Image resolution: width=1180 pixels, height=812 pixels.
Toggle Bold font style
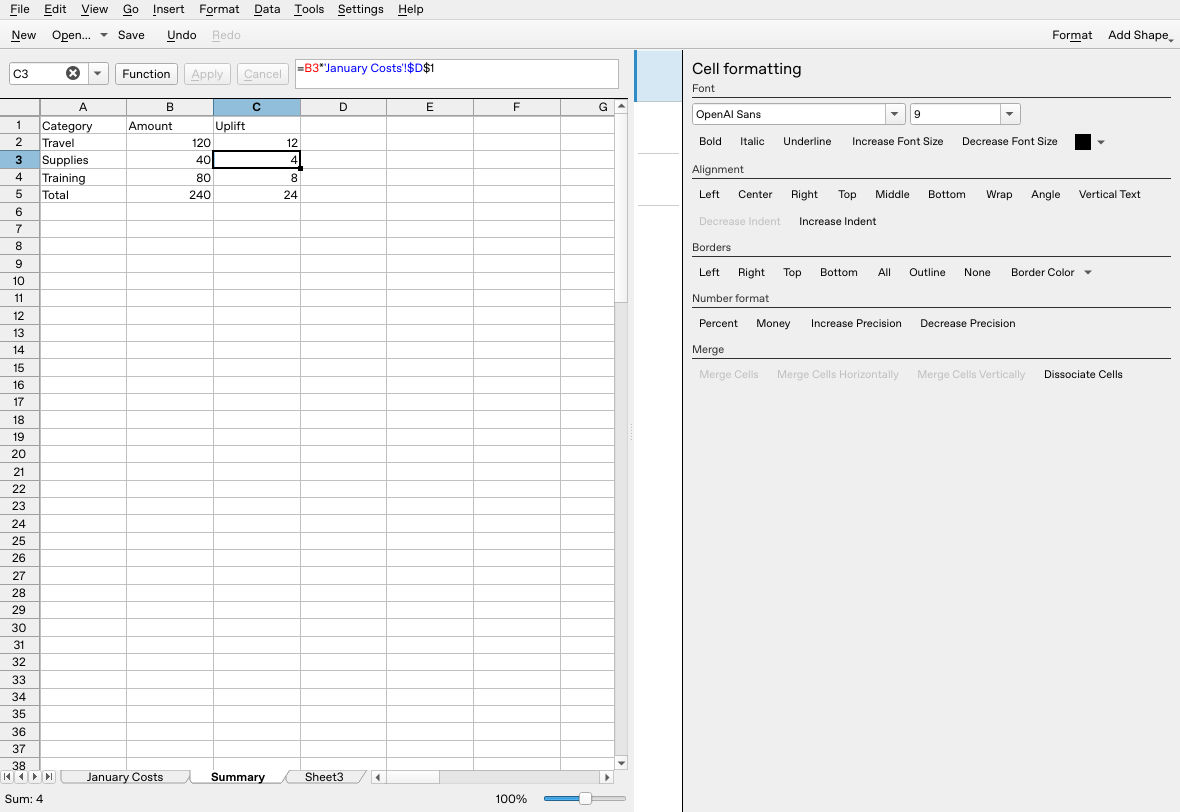(710, 141)
